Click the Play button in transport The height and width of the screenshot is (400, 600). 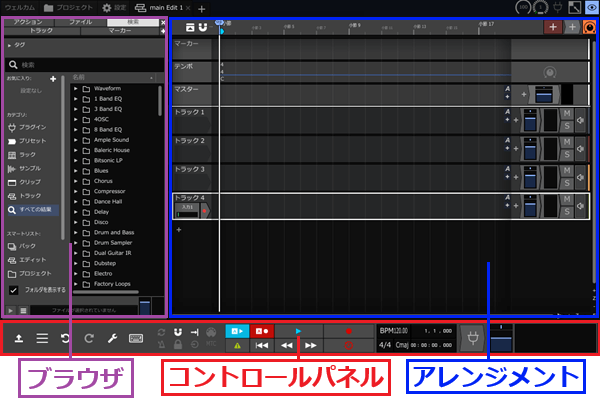click(298, 329)
